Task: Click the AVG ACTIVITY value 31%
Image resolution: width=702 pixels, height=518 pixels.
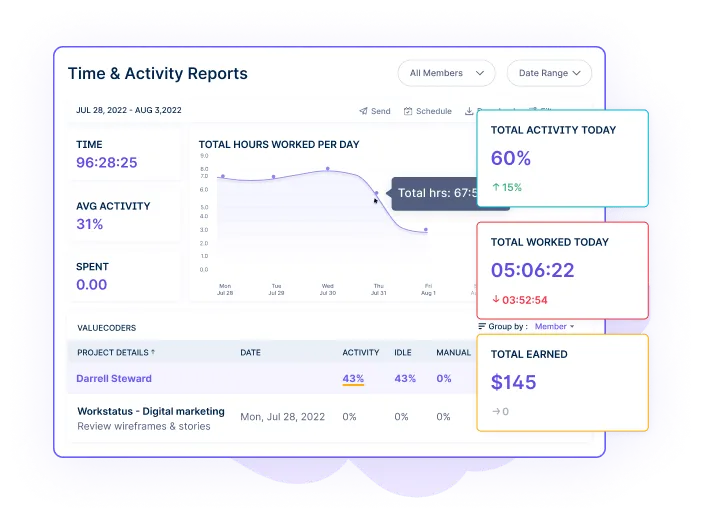Action: 90,224
